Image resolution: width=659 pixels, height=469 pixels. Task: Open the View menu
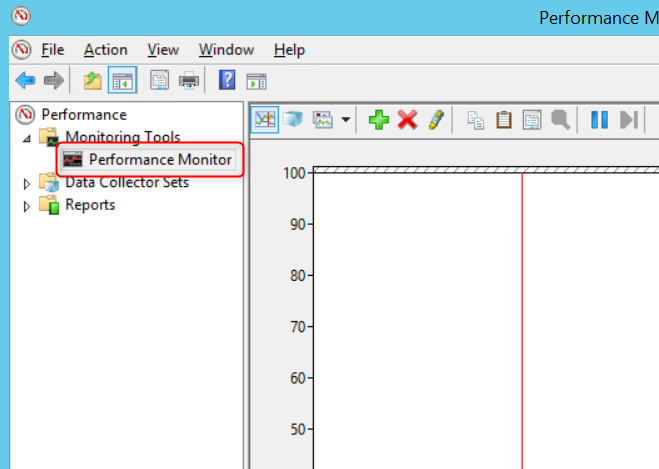pos(163,50)
